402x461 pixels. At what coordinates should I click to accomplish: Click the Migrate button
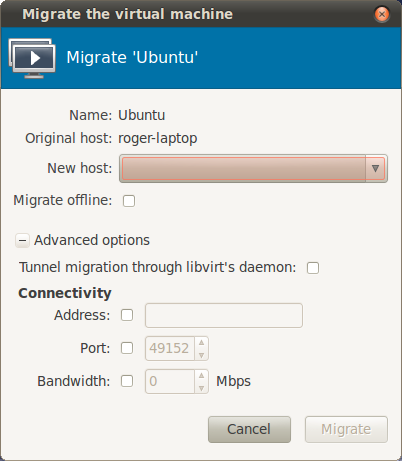[346, 429]
